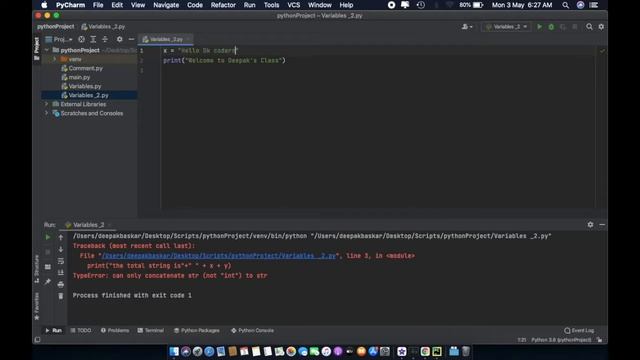The width and height of the screenshot is (640, 360).
Task: Open the Structure vertical sidebar tab
Action: (x=37, y=269)
